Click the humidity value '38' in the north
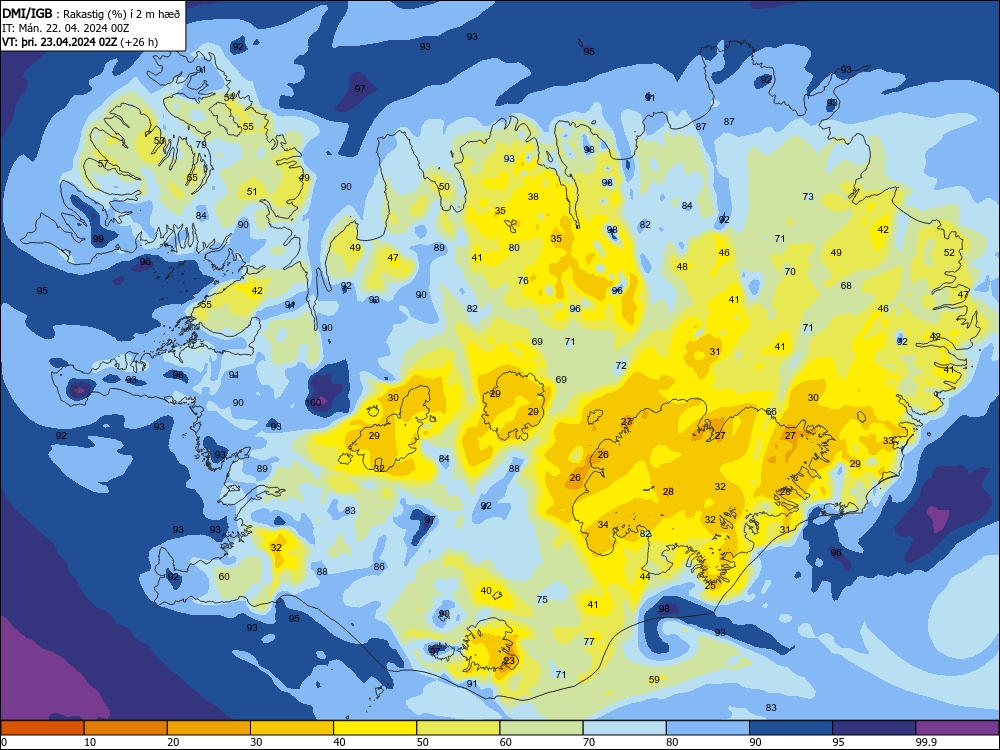Image resolution: width=1000 pixels, height=750 pixels. (x=533, y=196)
